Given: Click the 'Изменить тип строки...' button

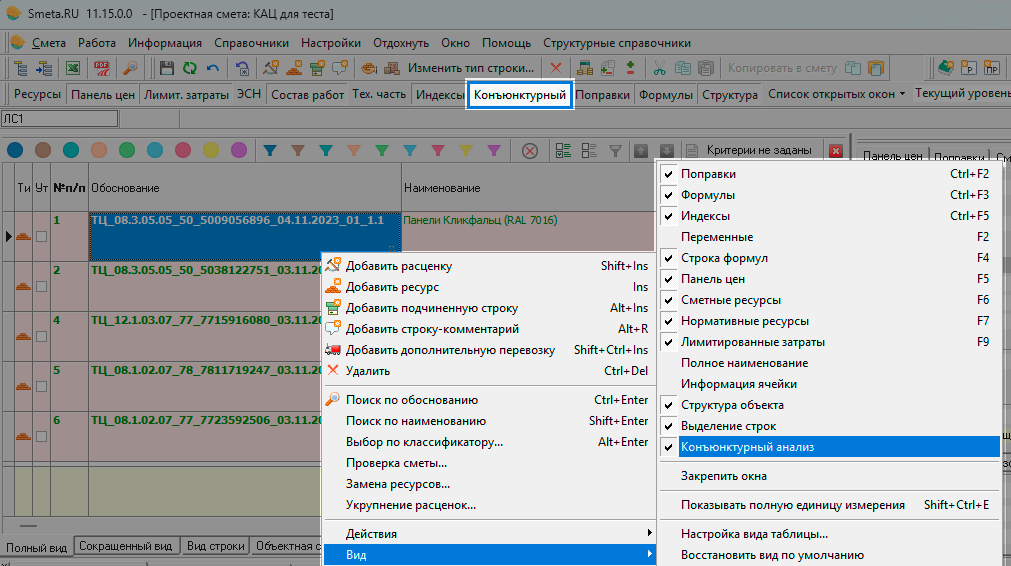Looking at the screenshot, I should coord(470,69).
